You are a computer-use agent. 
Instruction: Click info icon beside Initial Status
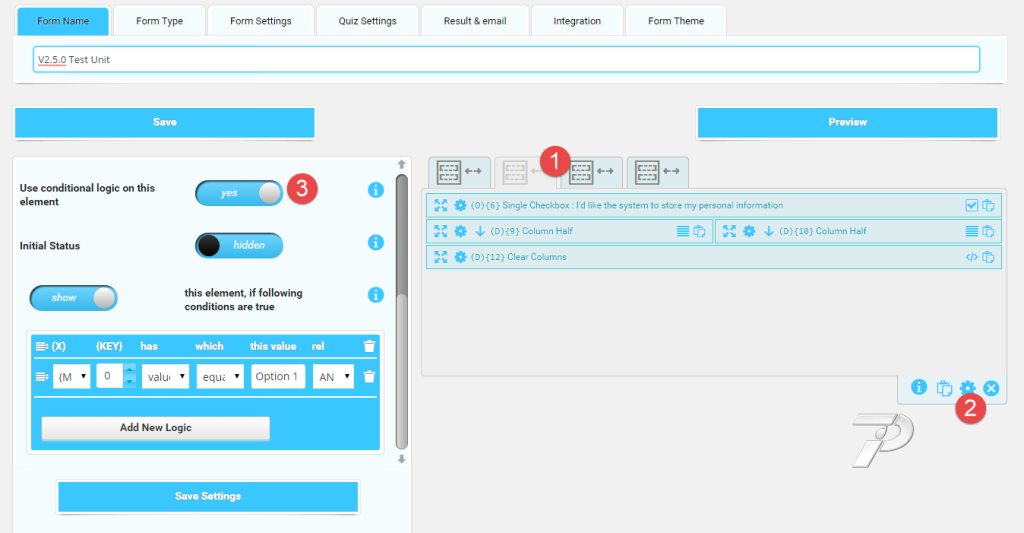click(376, 242)
